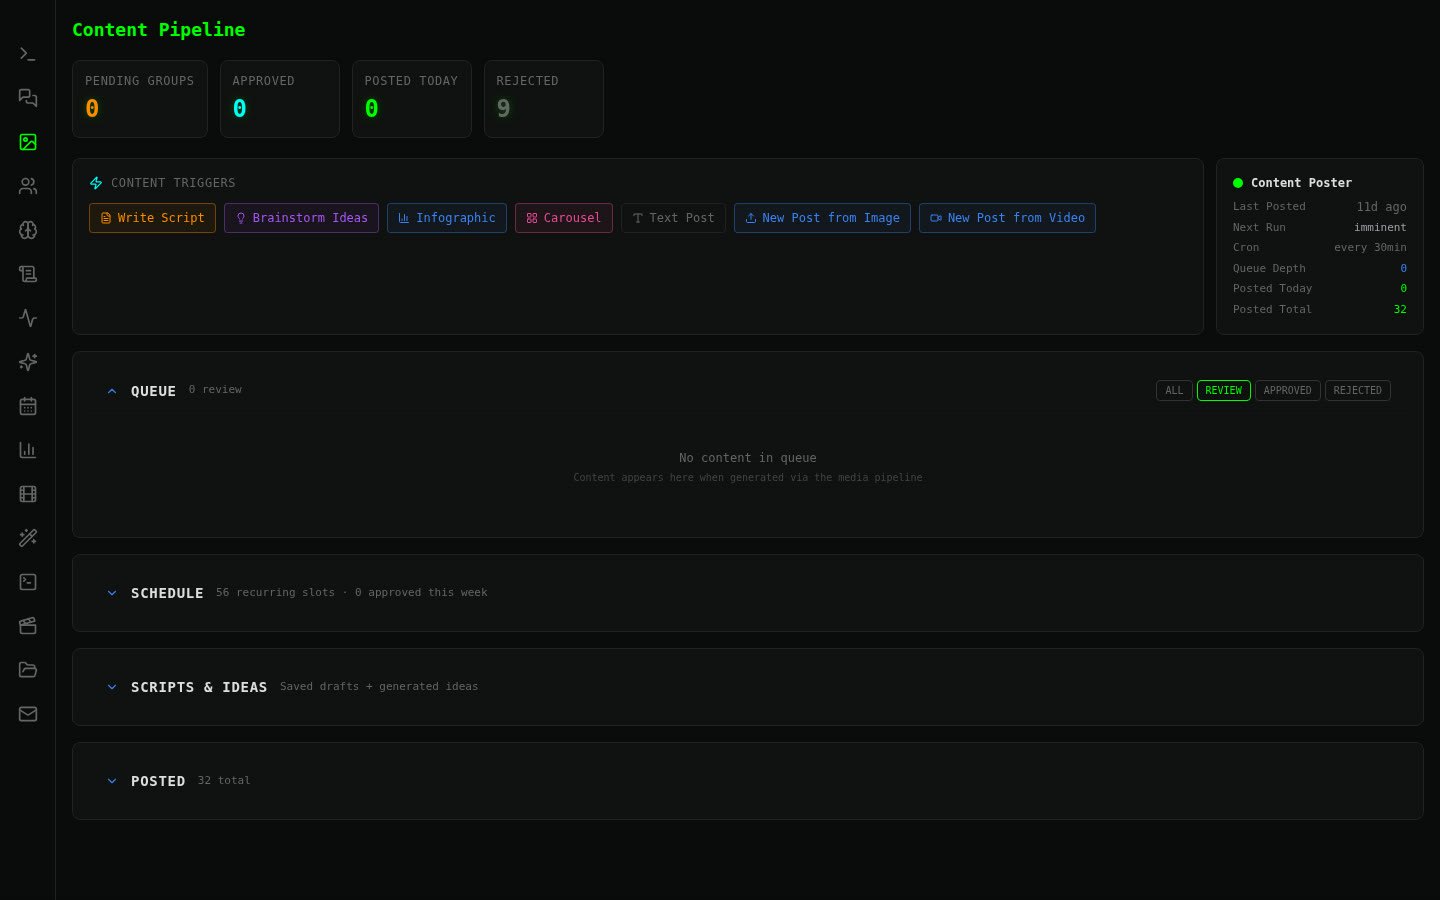Open the film strip sidebar icon
The image size is (1440, 900).
coord(28,494)
